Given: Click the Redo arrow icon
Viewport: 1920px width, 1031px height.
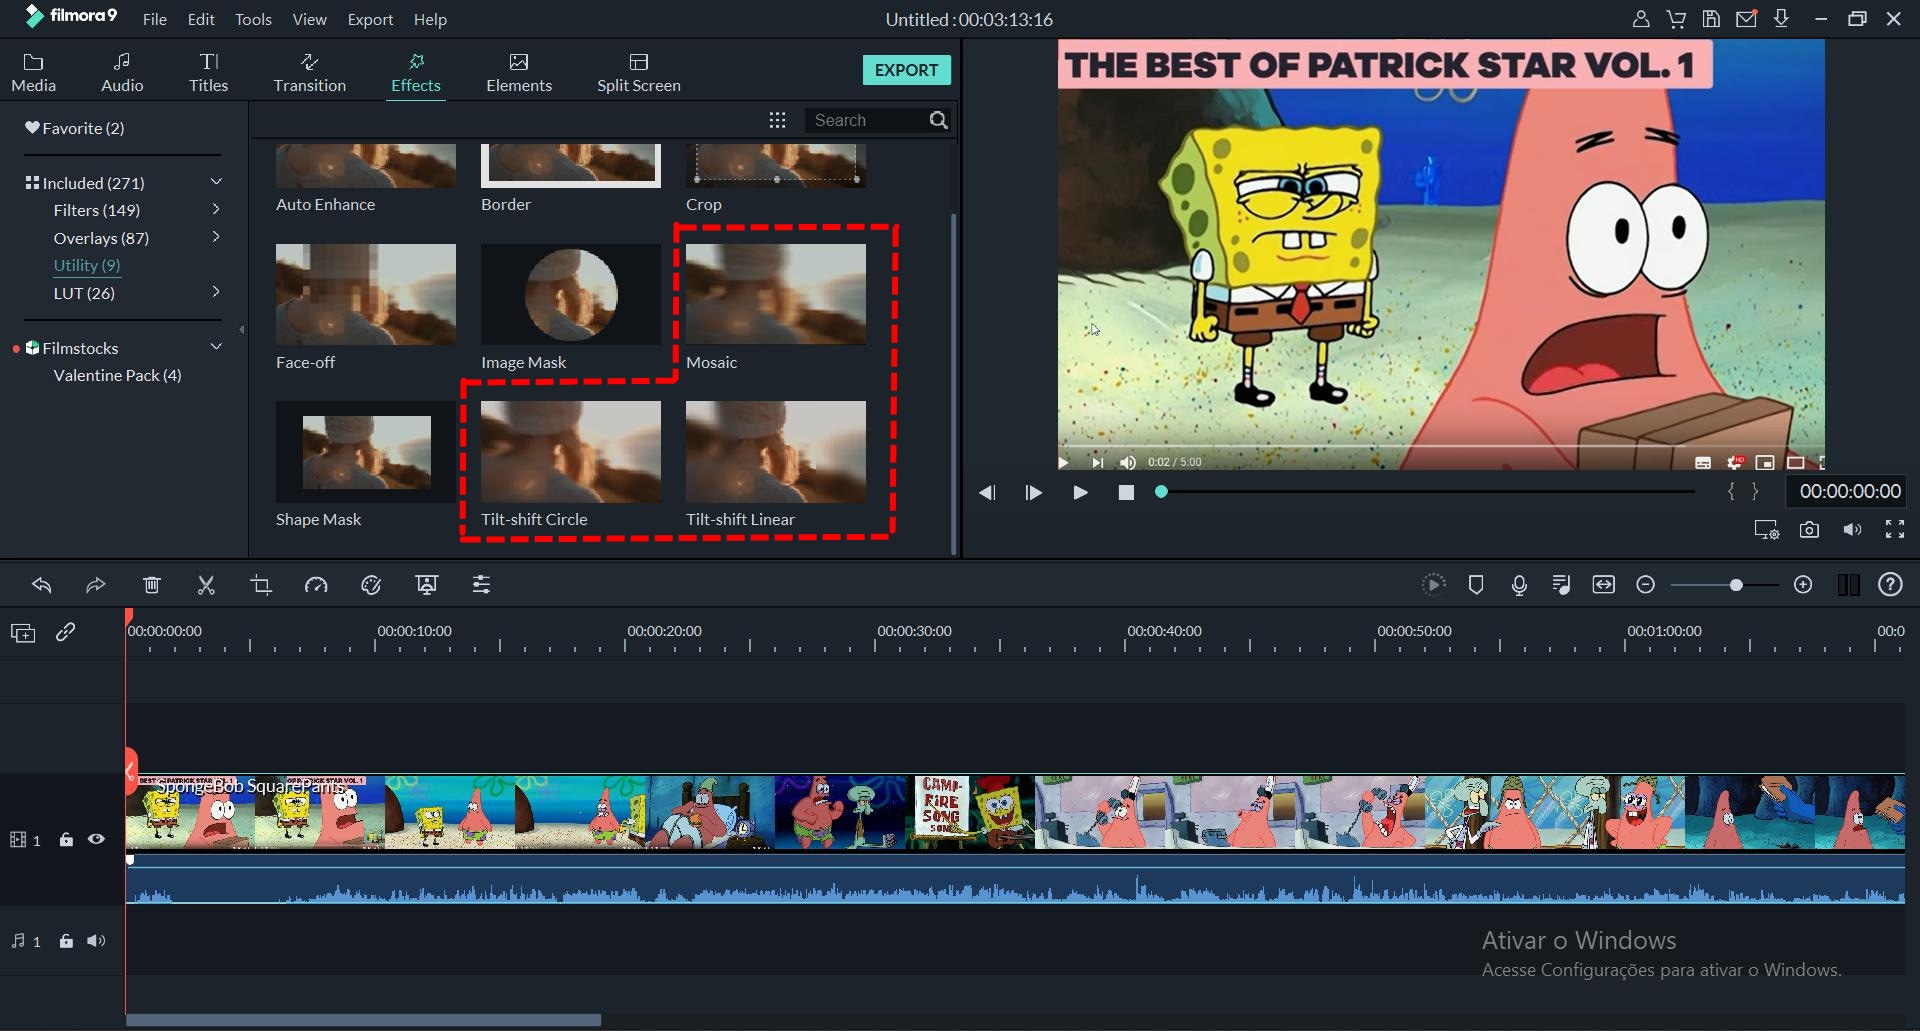Looking at the screenshot, I should pyautogui.click(x=96, y=585).
